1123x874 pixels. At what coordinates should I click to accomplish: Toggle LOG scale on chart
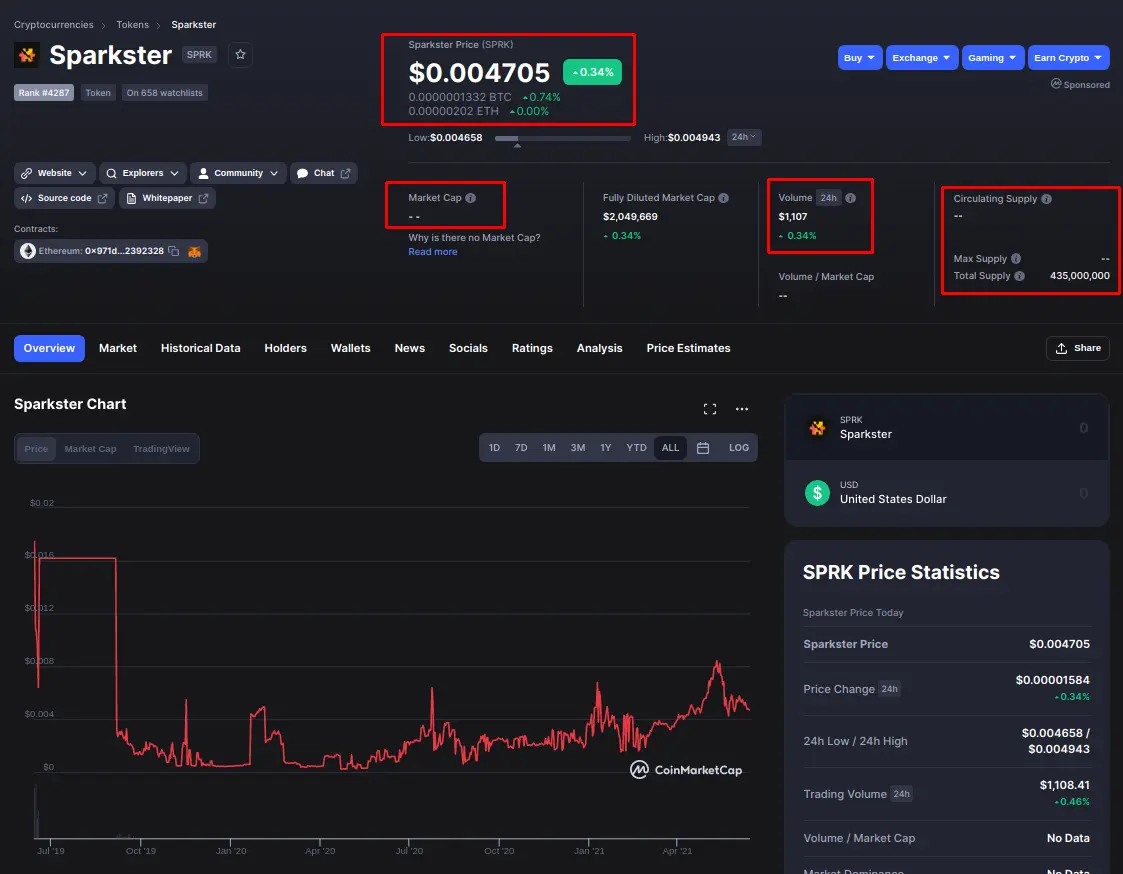click(738, 448)
